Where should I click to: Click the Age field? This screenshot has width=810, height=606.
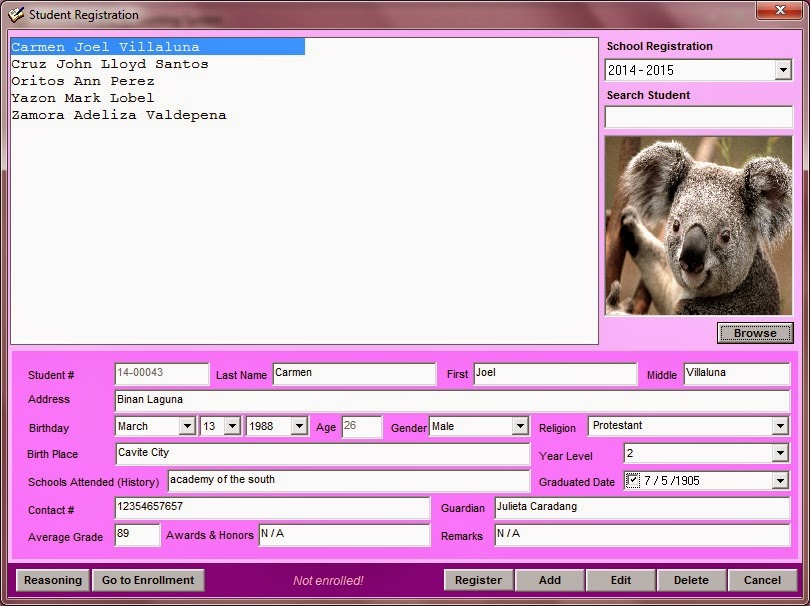click(x=362, y=427)
